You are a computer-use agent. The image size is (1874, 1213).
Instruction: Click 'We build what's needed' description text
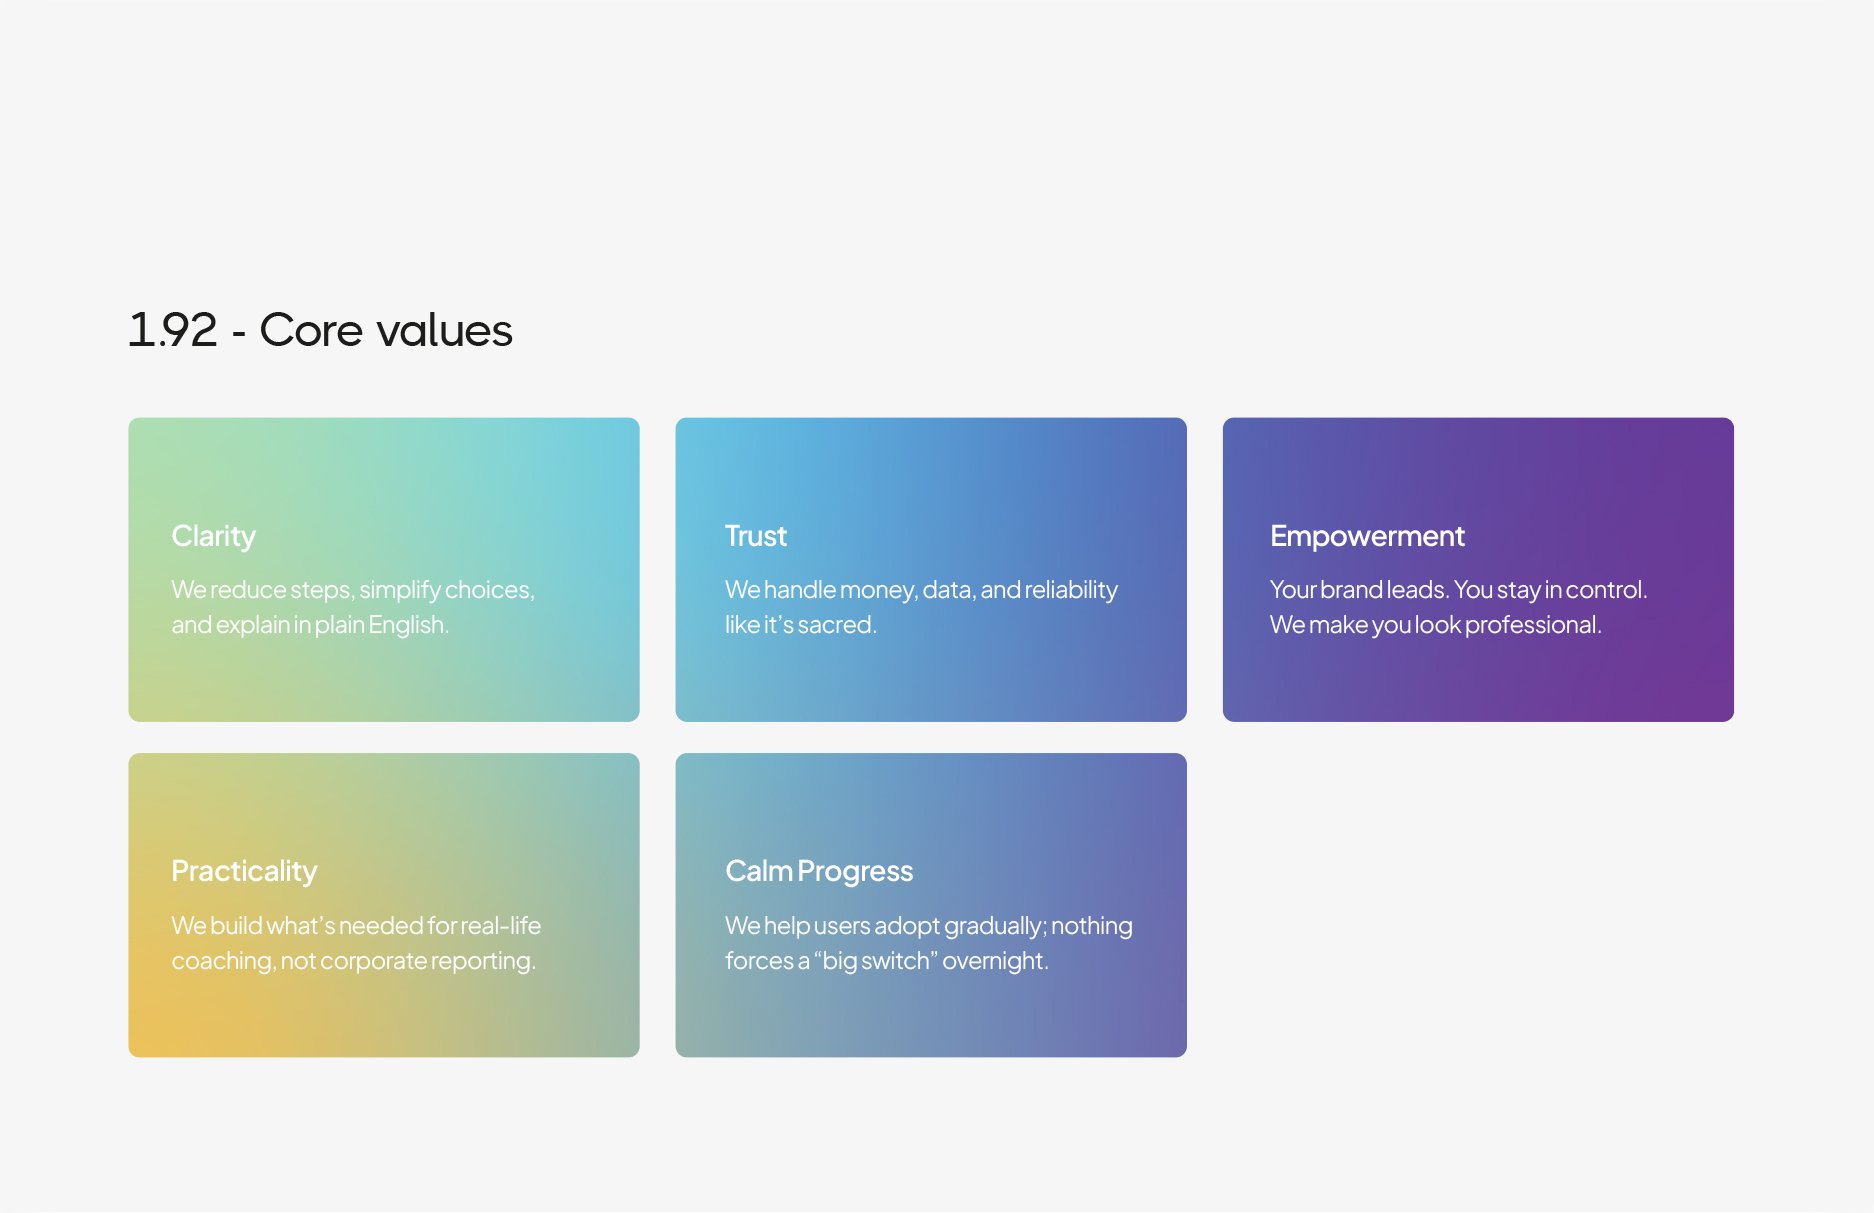tap(356, 943)
